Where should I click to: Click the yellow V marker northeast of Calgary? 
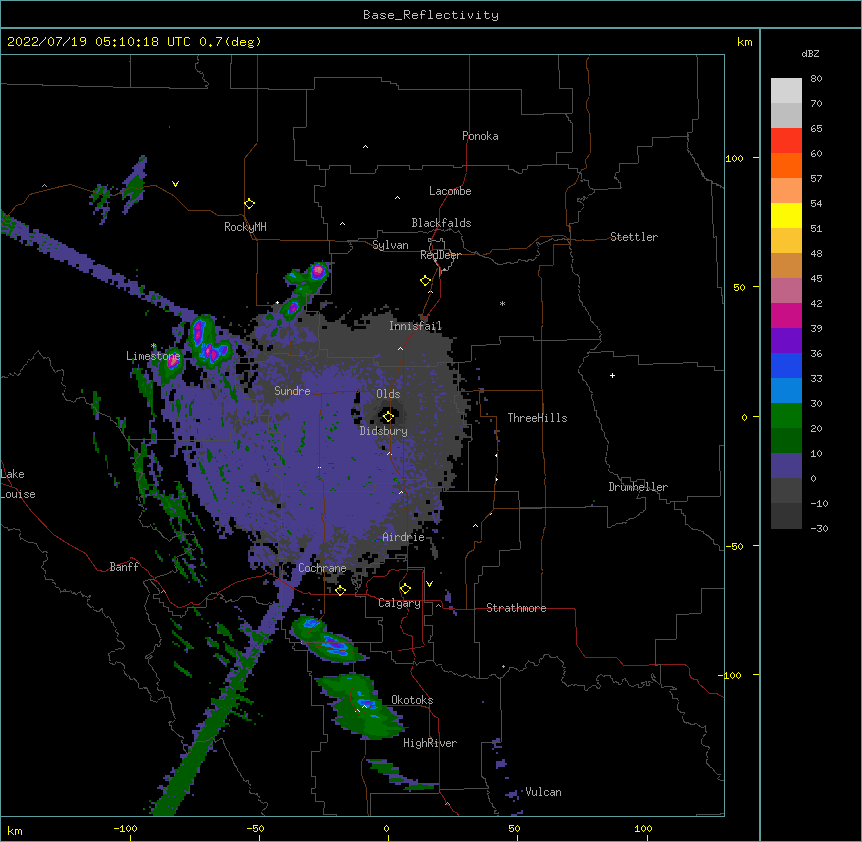[429, 584]
